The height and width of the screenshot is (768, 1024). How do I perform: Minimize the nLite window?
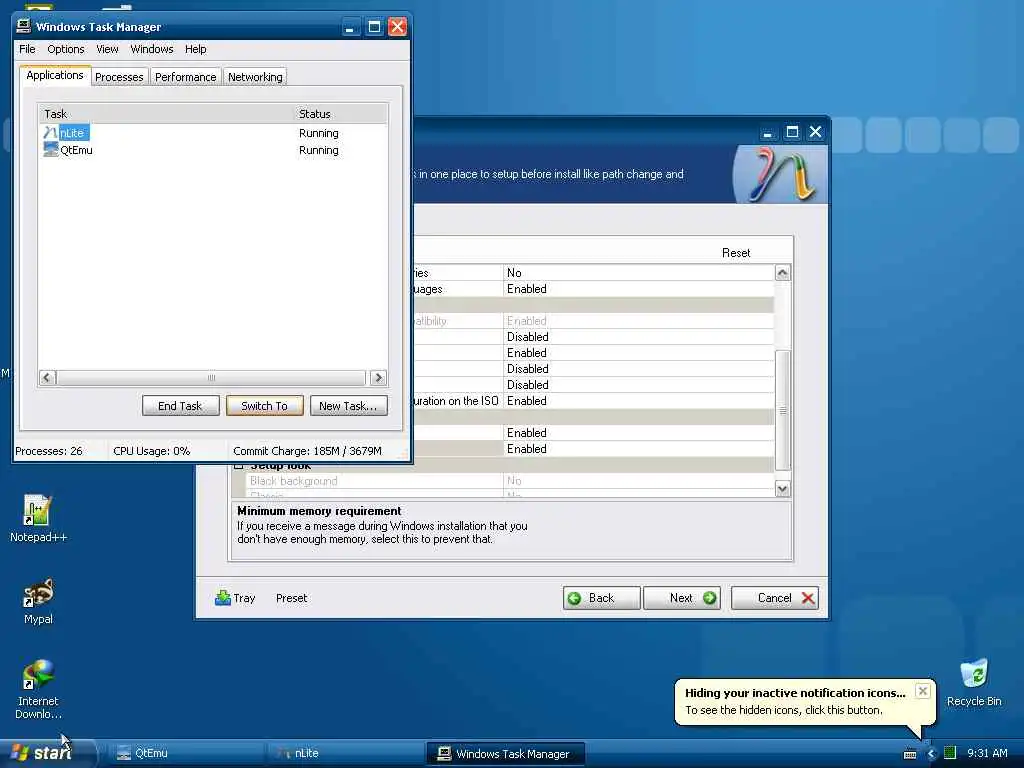click(768, 132)
